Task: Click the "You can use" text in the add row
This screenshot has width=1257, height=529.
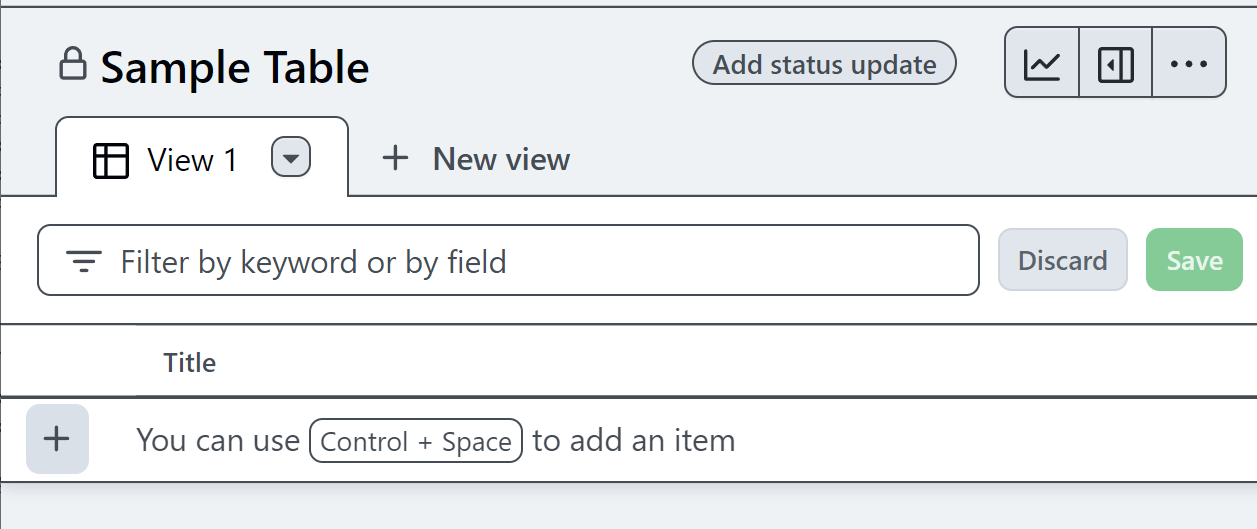Action: pyautogui.click(x=218, y=440)
